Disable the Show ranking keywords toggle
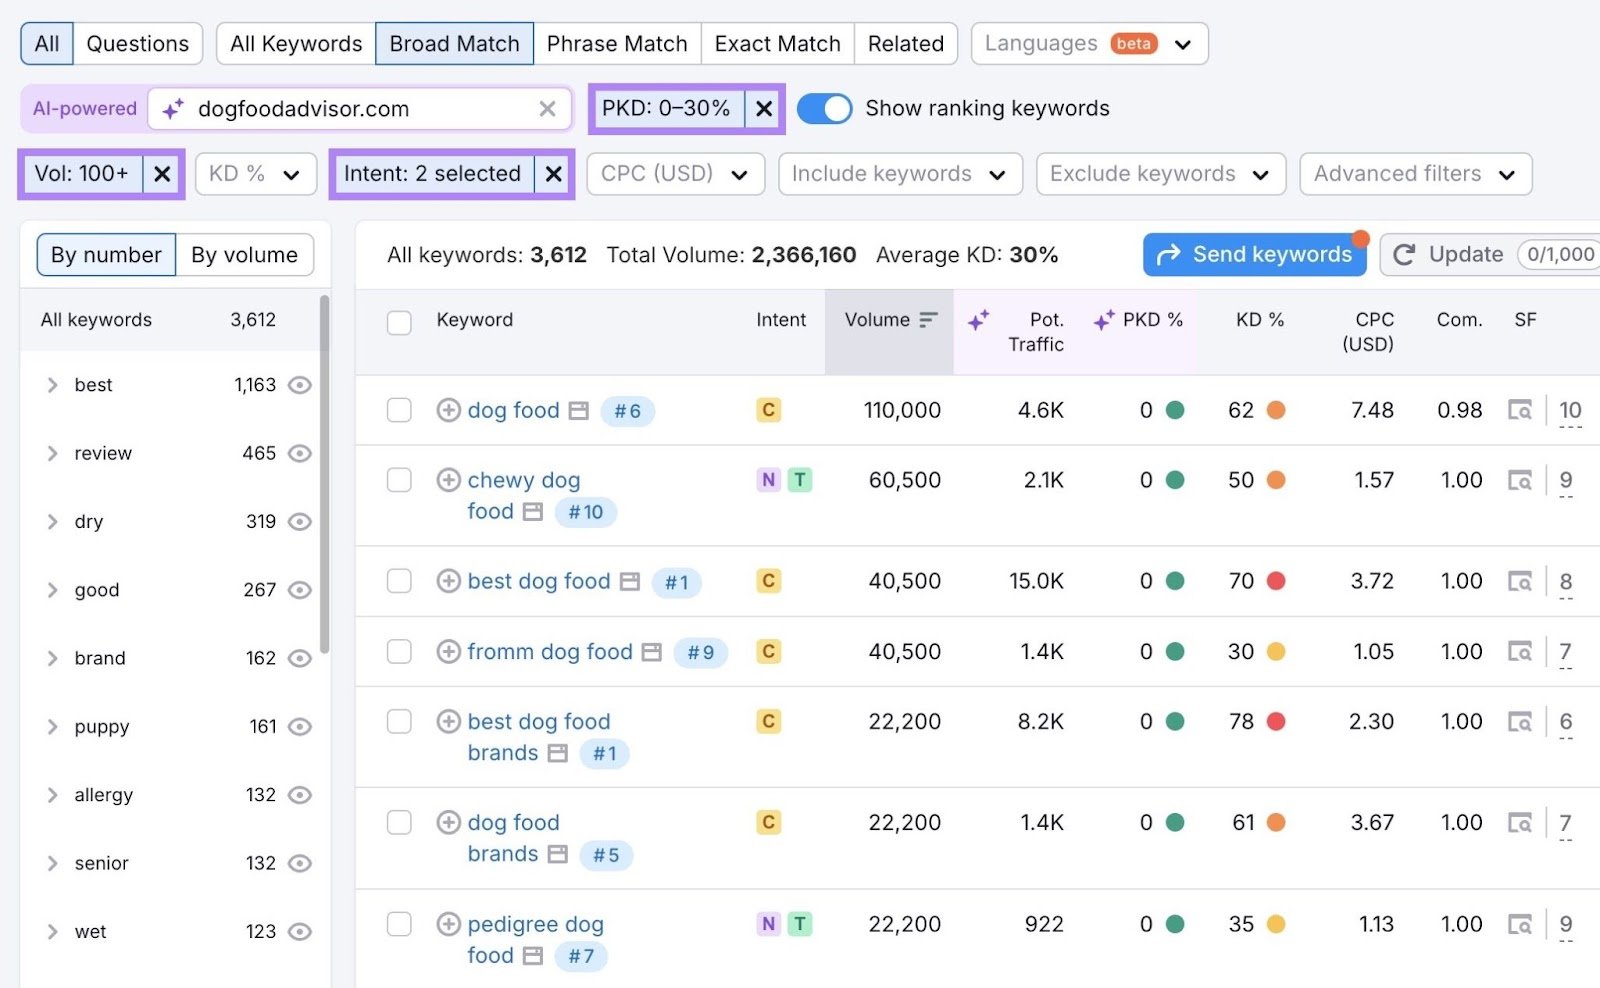The height and width of the screenshot is (988, 1600). pos(825,108)
